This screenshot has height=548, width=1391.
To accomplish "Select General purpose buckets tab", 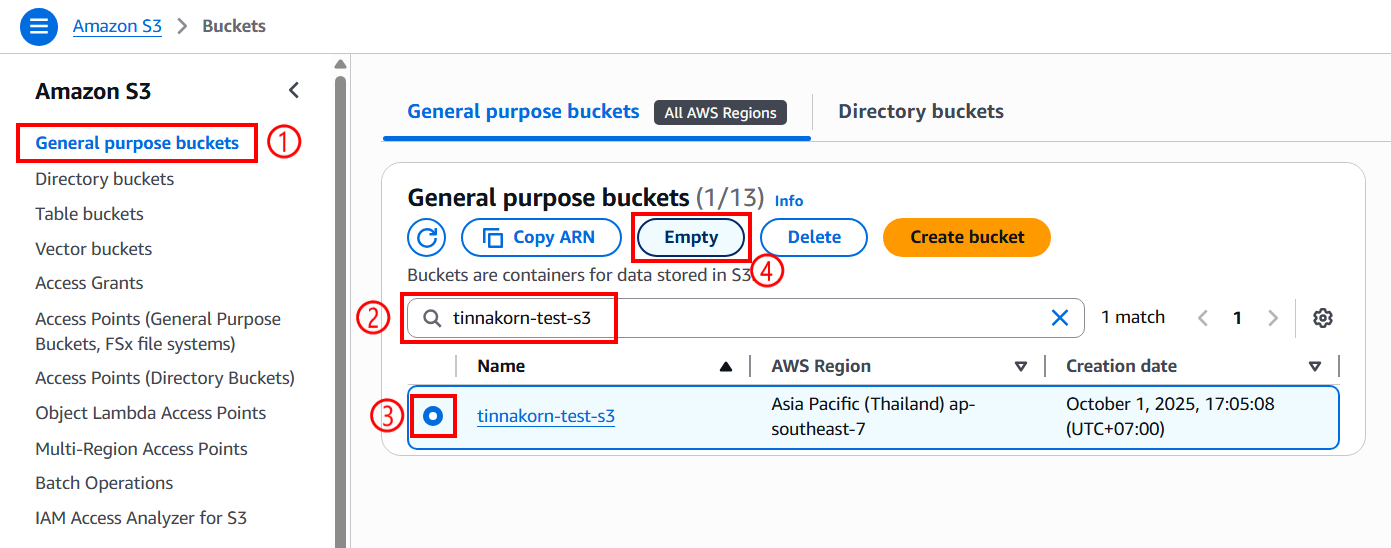I will coord(523,112).
